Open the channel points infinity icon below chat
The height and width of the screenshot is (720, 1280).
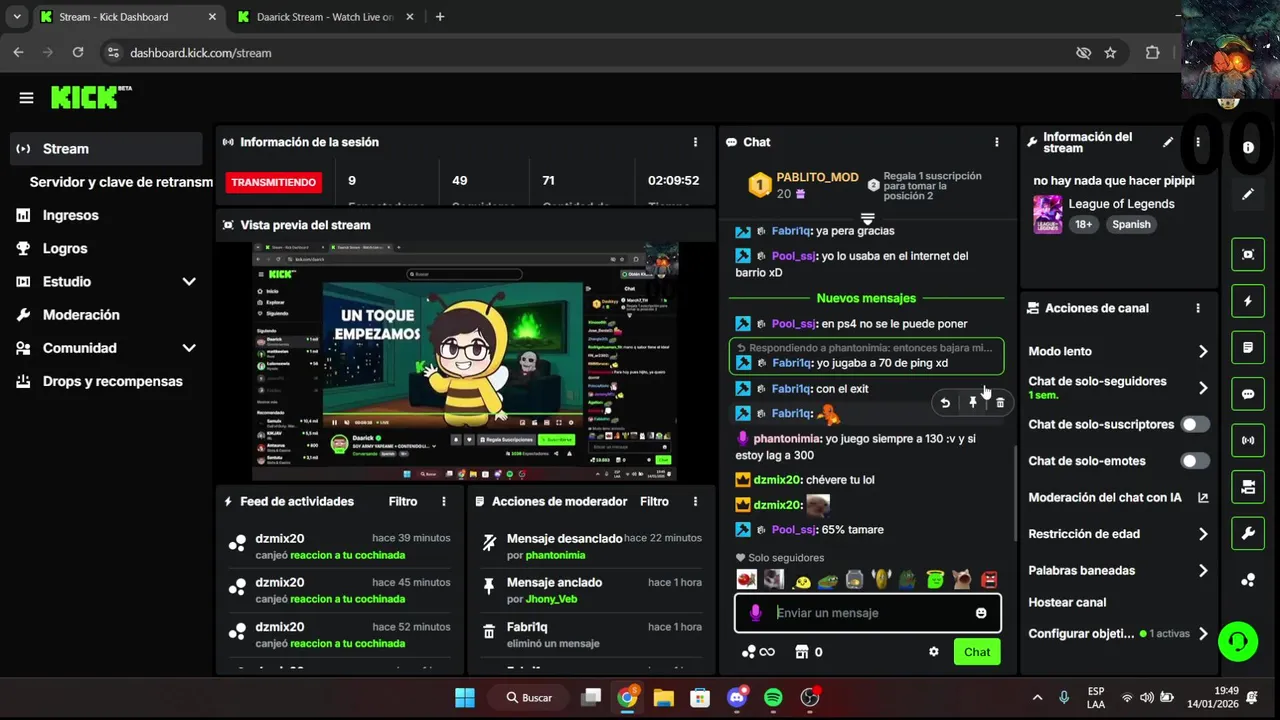[x=758, y=651]
